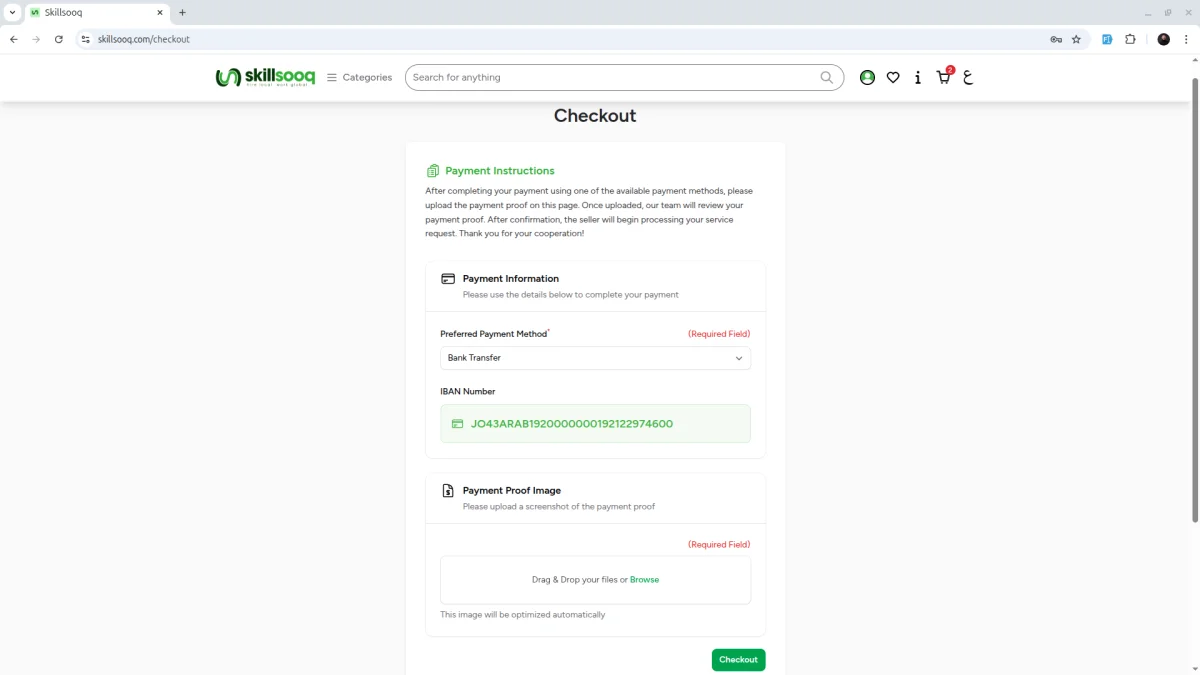Open the shopping cart icon
1200x675 pixels.
click(x=943, y=77)
